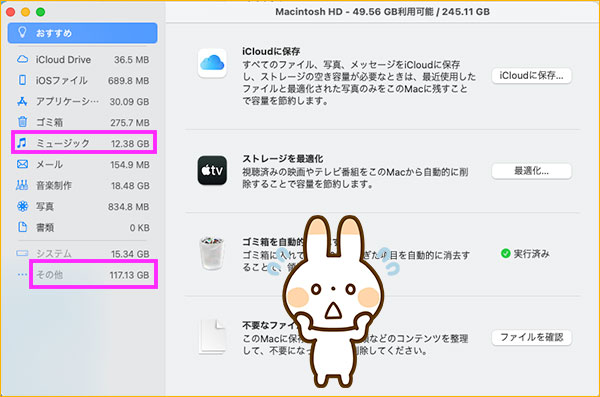Select ゴミ箱 sidebar row
600x397 pixels.
click(82, 123)
